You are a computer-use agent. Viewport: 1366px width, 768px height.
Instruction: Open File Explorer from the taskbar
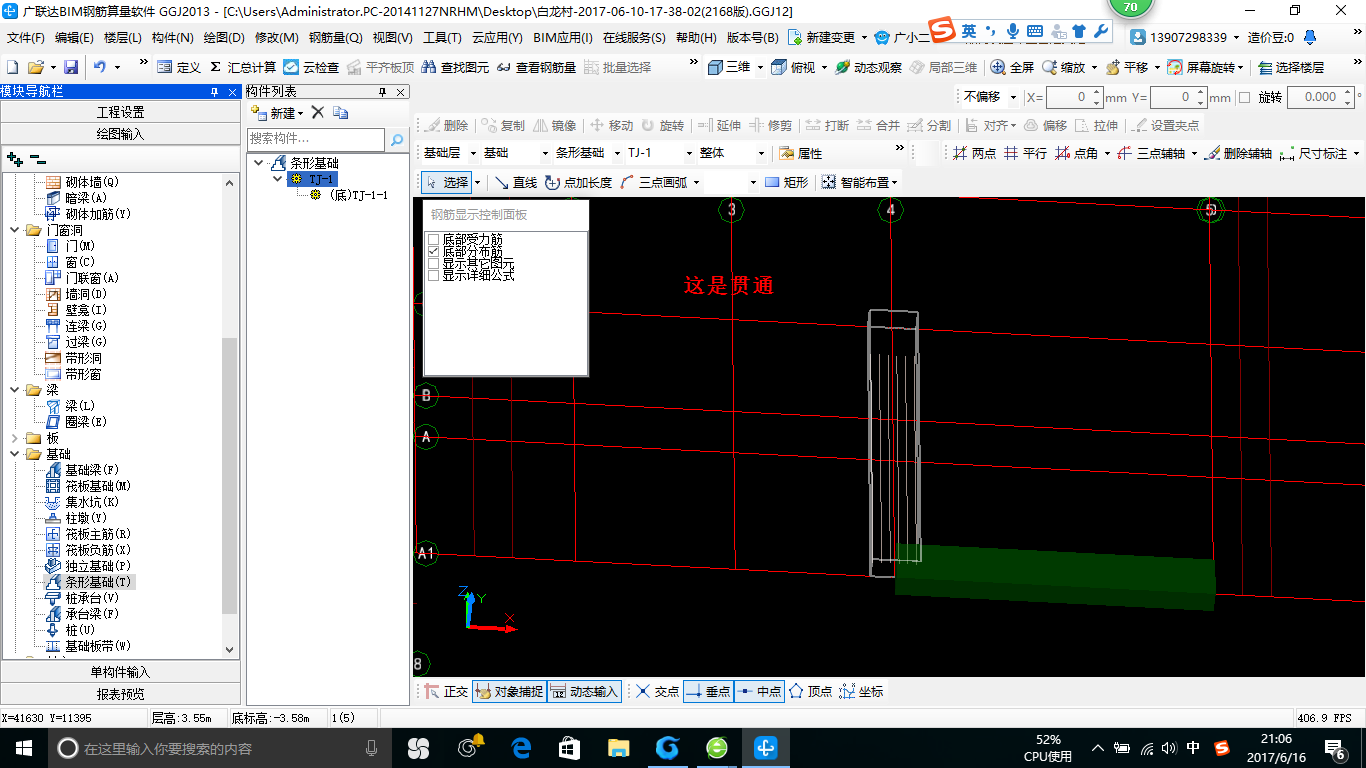pos(620,748)
